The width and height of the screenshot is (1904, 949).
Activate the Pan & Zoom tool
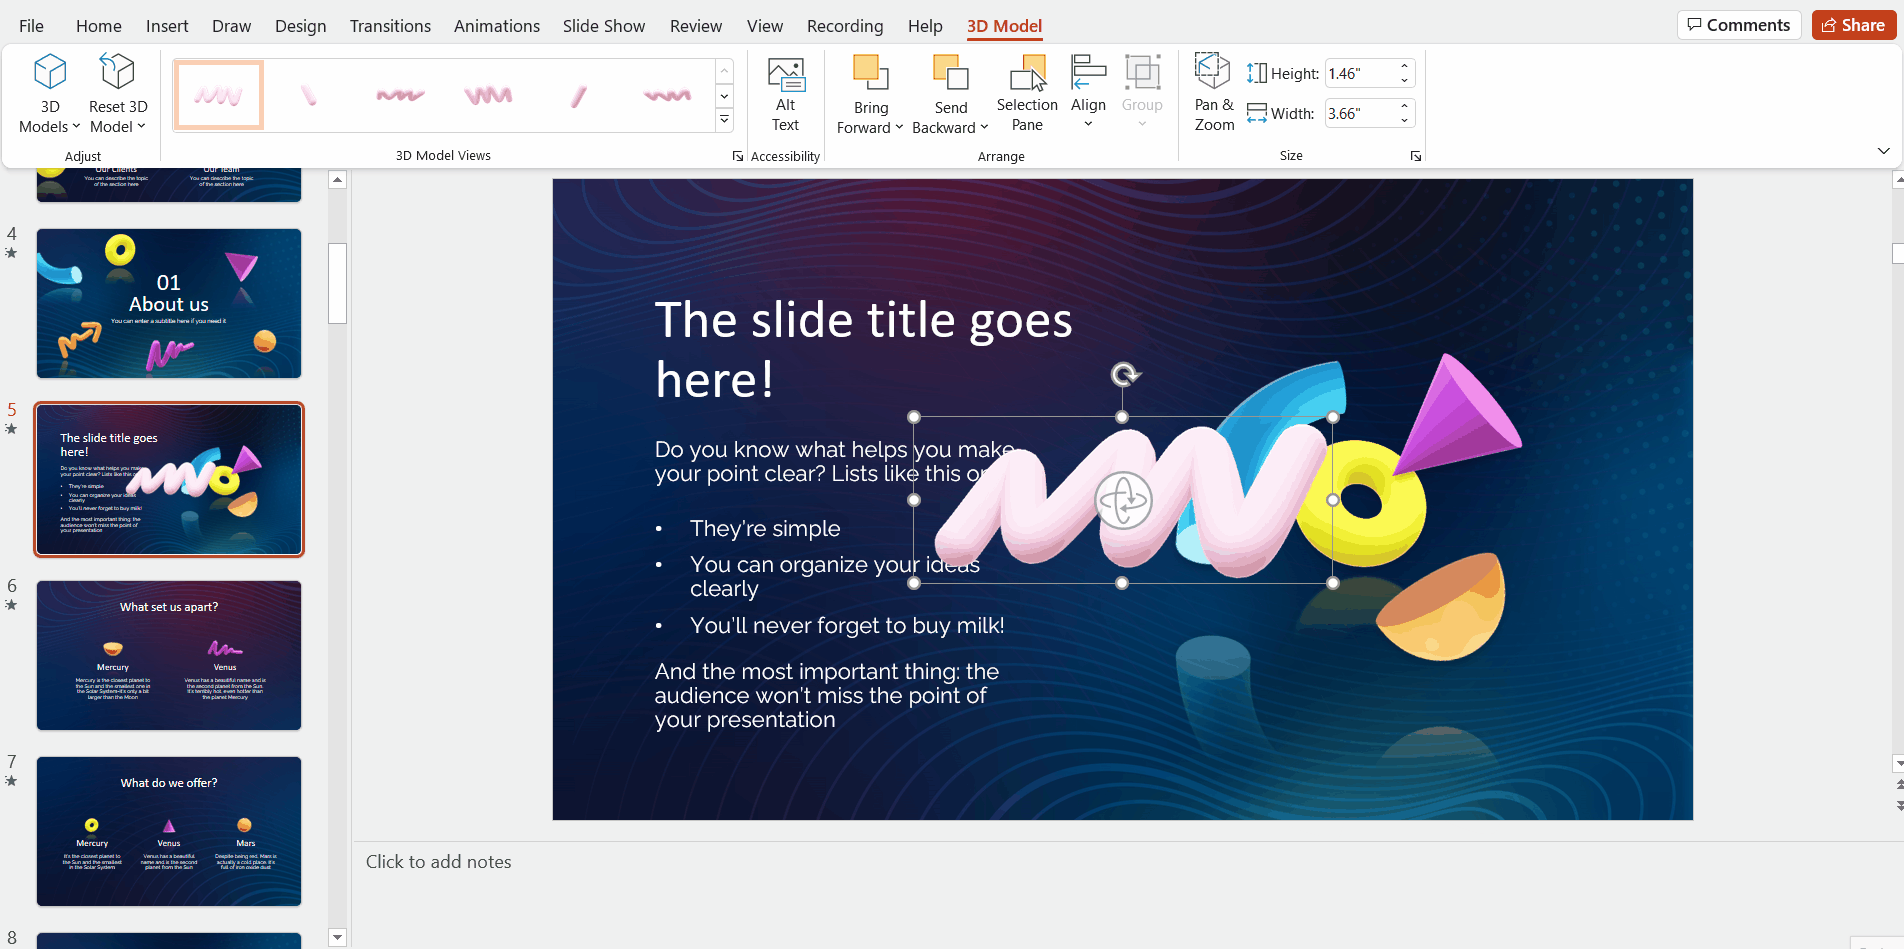coord(1214,93)
